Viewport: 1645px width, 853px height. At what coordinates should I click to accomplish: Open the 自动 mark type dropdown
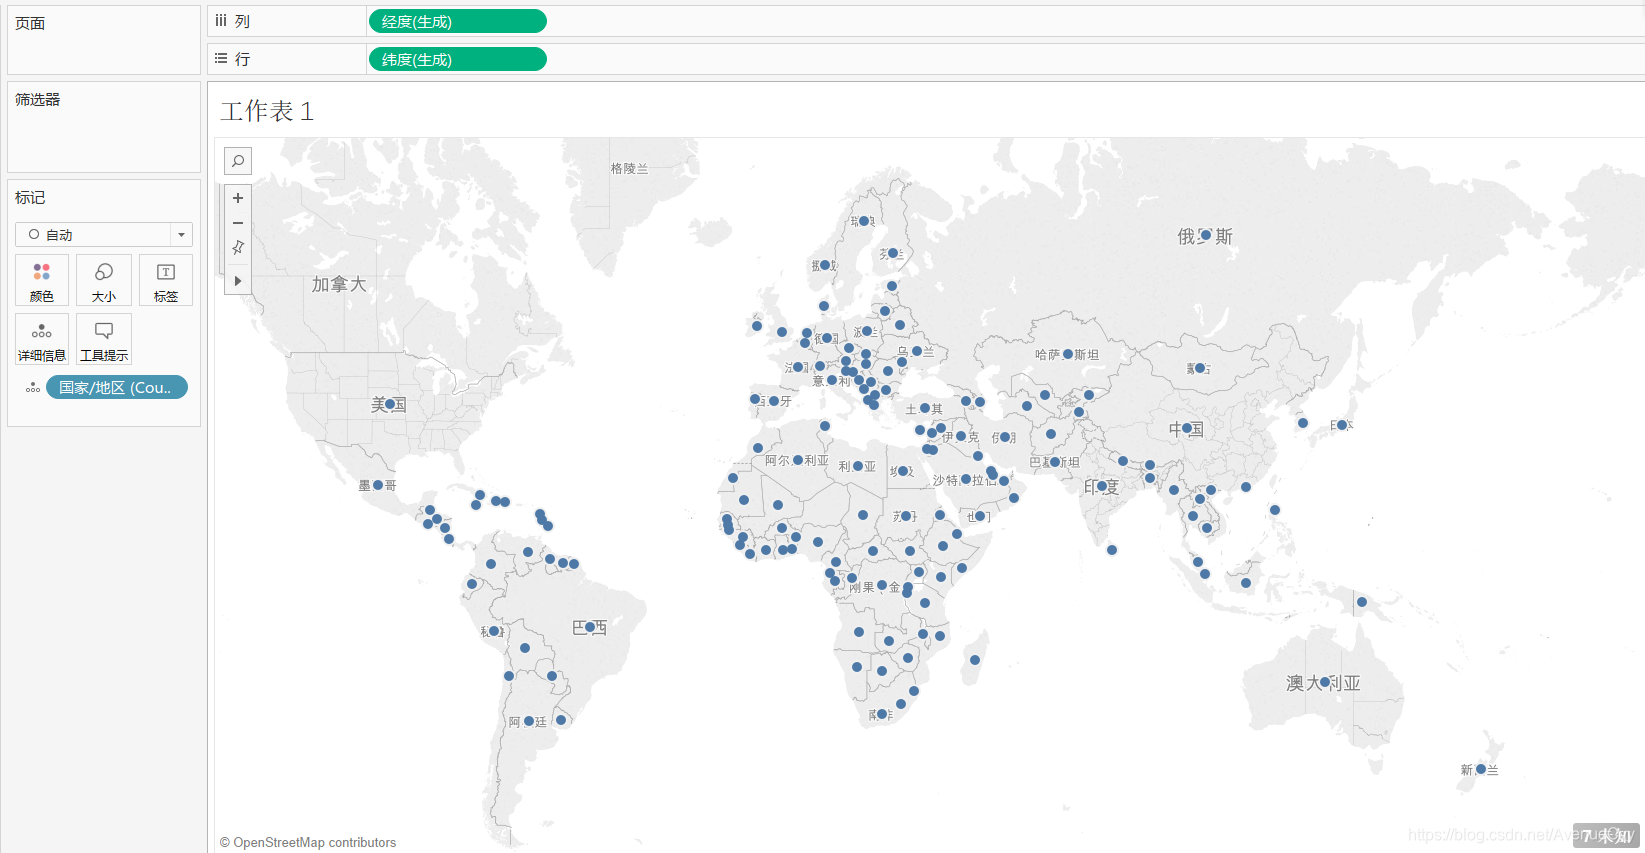[104, 235]
